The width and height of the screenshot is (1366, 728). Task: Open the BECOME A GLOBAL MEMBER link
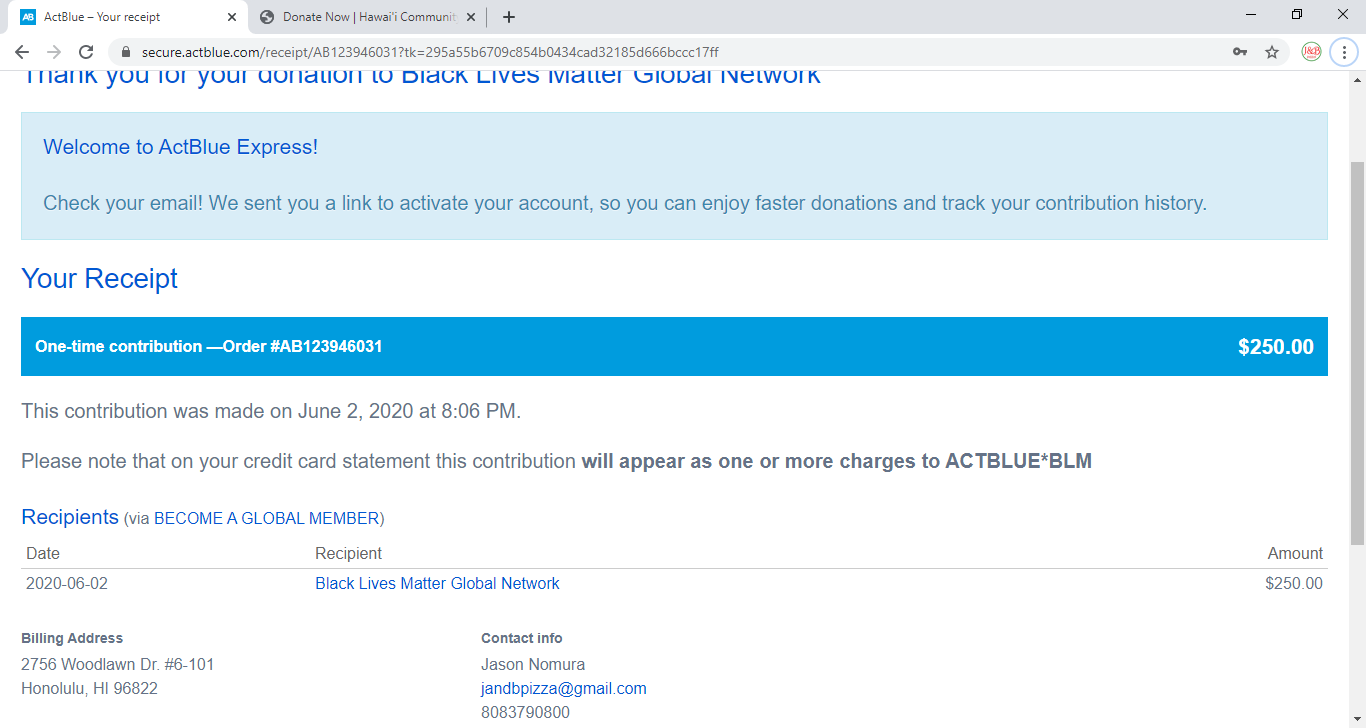(x=266, y=518)
